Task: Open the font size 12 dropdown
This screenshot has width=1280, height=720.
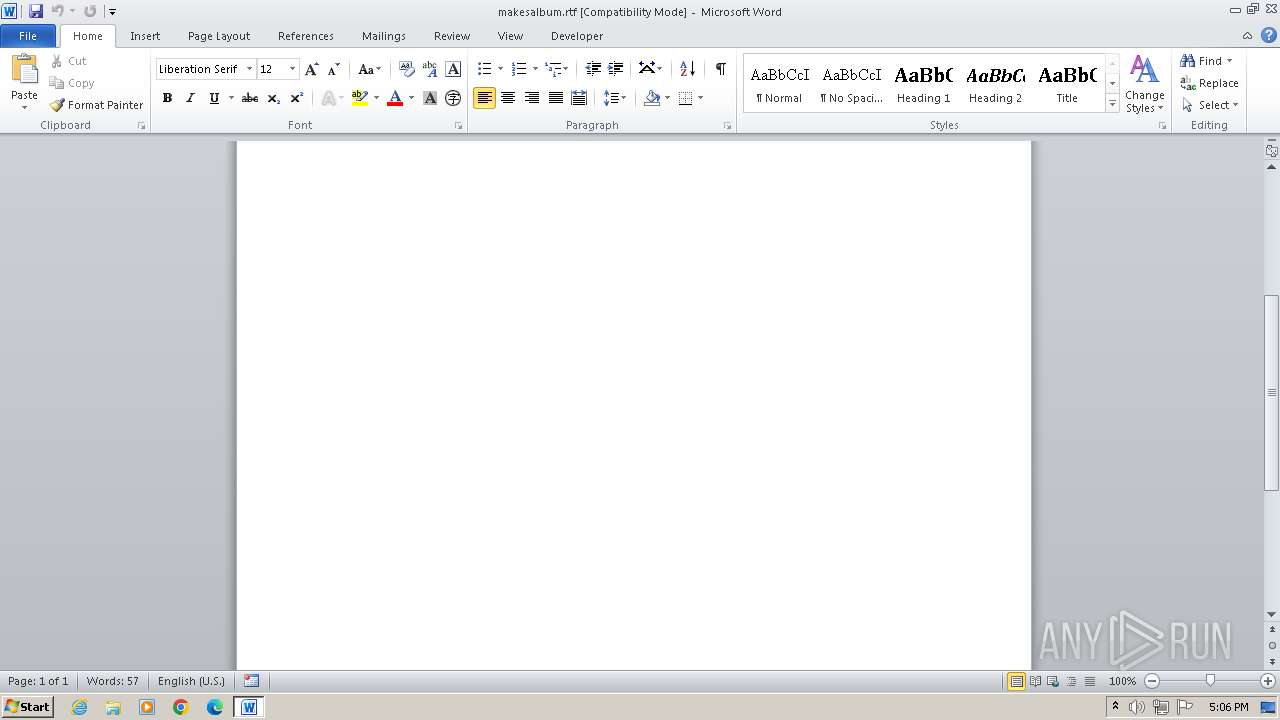Action: (x=292, y=69)
